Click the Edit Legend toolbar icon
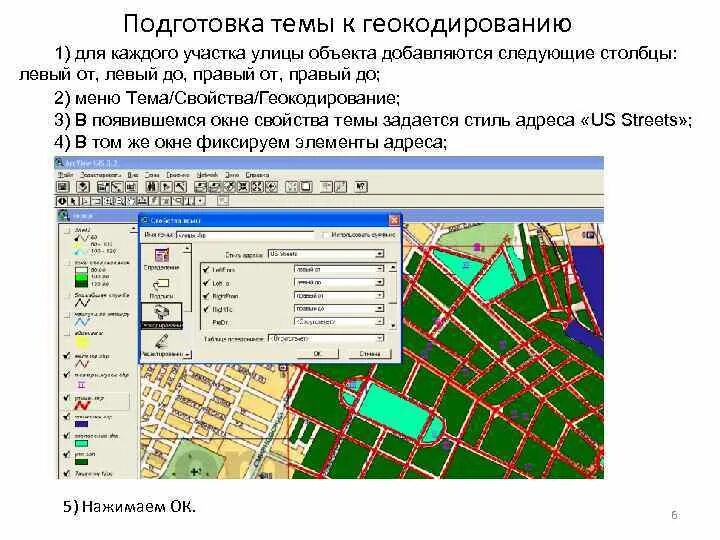 (117, 186)
